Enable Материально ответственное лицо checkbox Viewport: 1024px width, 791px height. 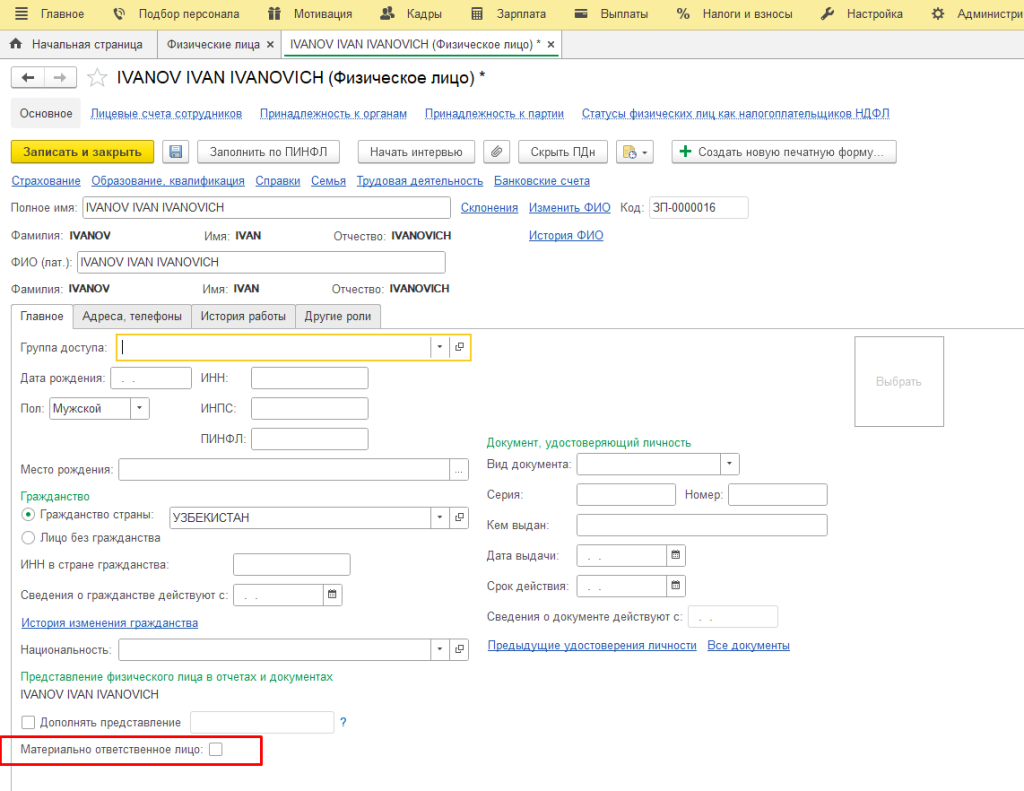(x=215, y=749)
